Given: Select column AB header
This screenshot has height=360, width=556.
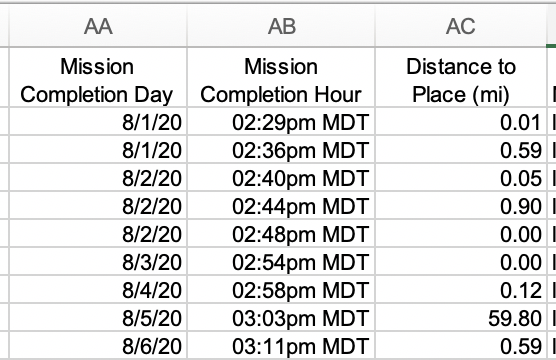Looking at the screenshot, I should [281, 26].
